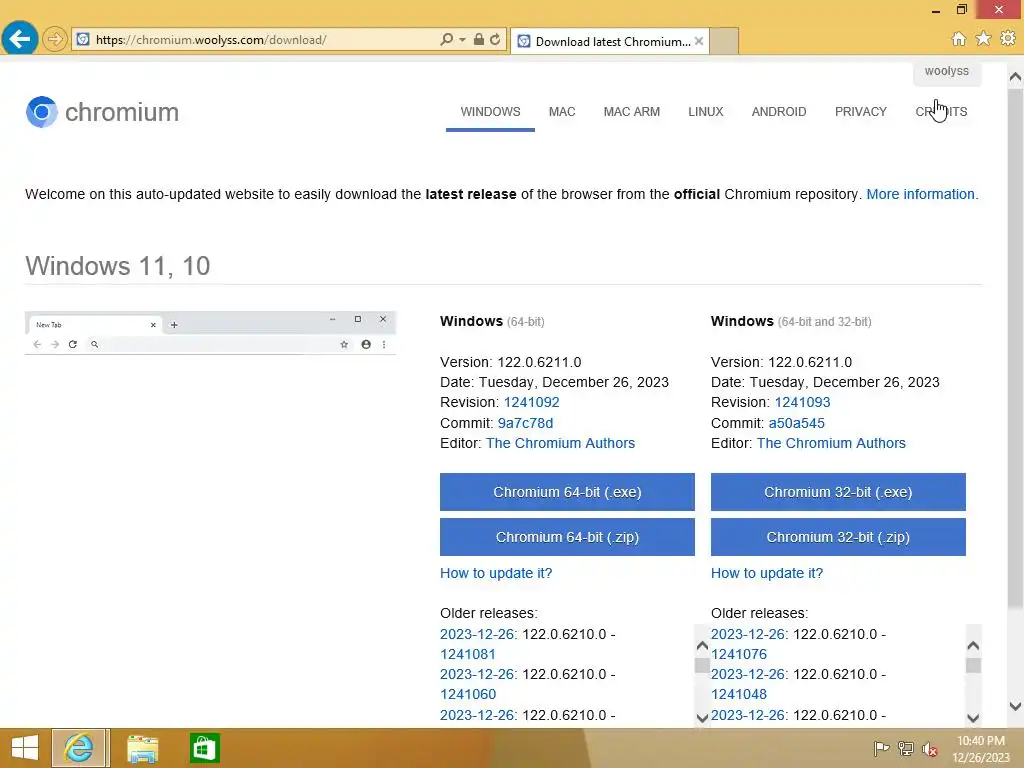1024x768 pixels.
Task: Download Chromium 64-bit (.zip)
Action: 567,537
